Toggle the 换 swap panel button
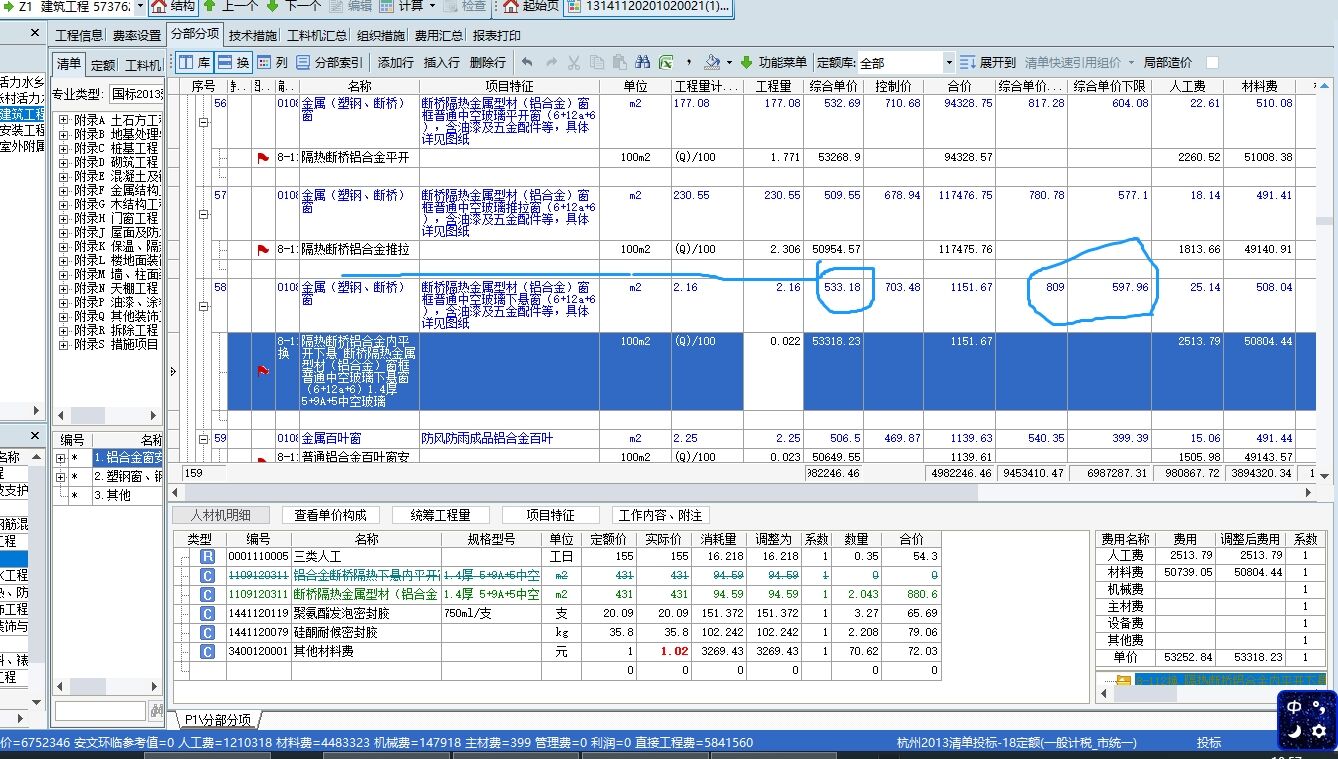Screen dimensions: 1338x759 [234, 62]
